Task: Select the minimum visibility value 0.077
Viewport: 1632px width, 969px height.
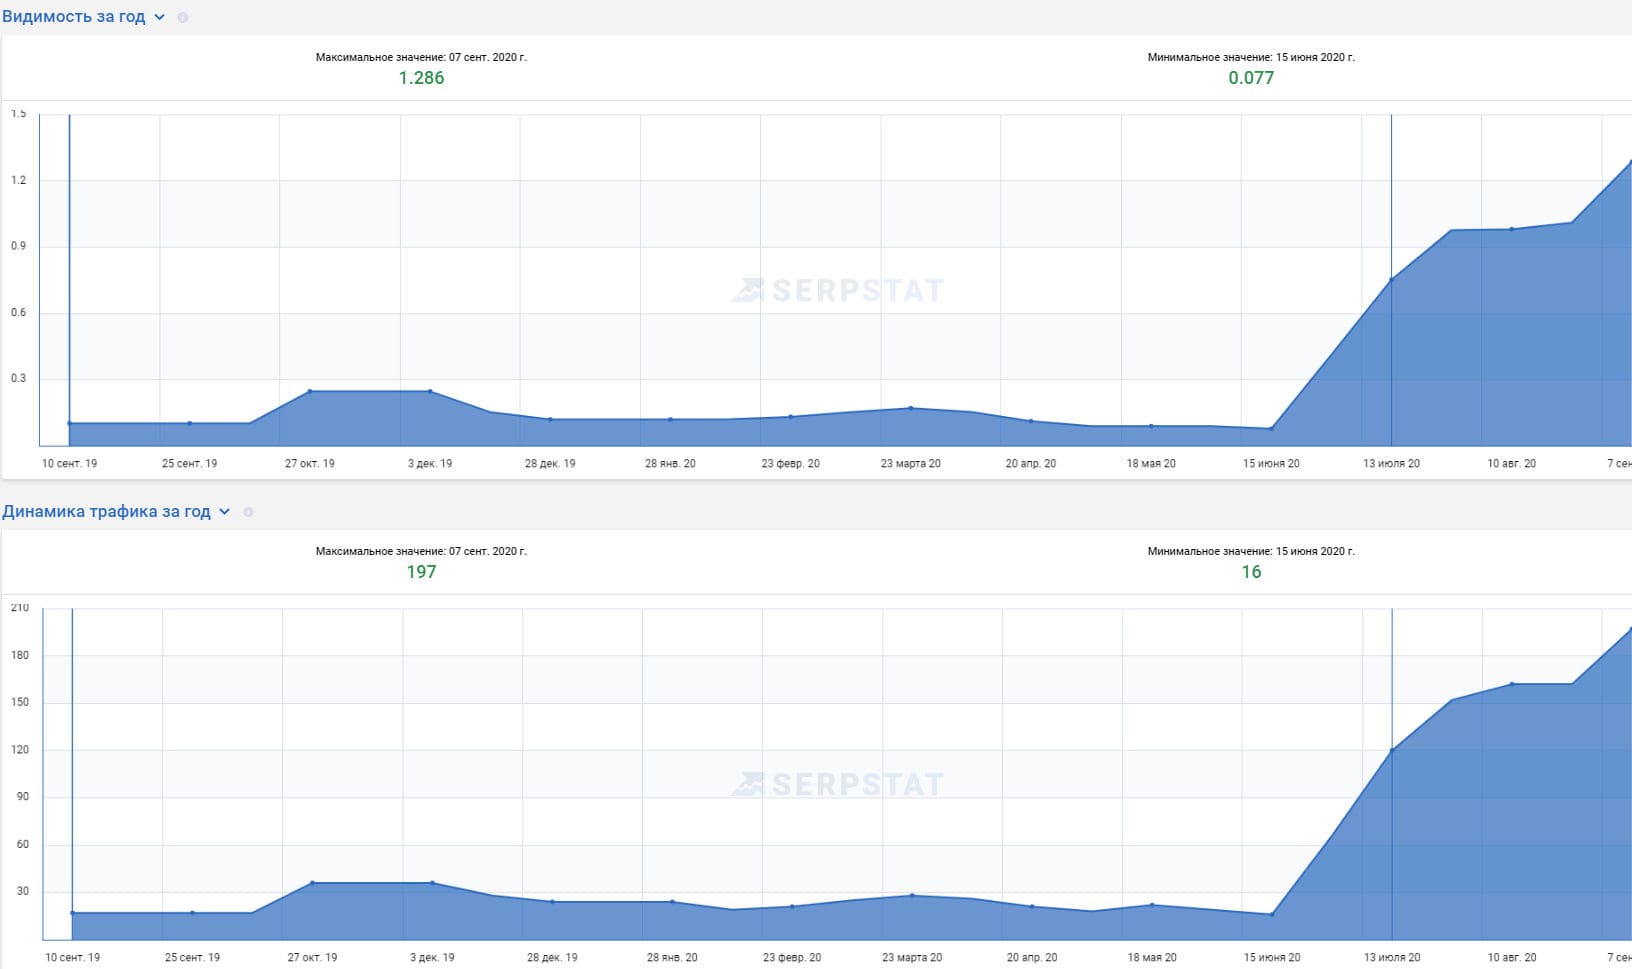Action: coord(1251,78)
